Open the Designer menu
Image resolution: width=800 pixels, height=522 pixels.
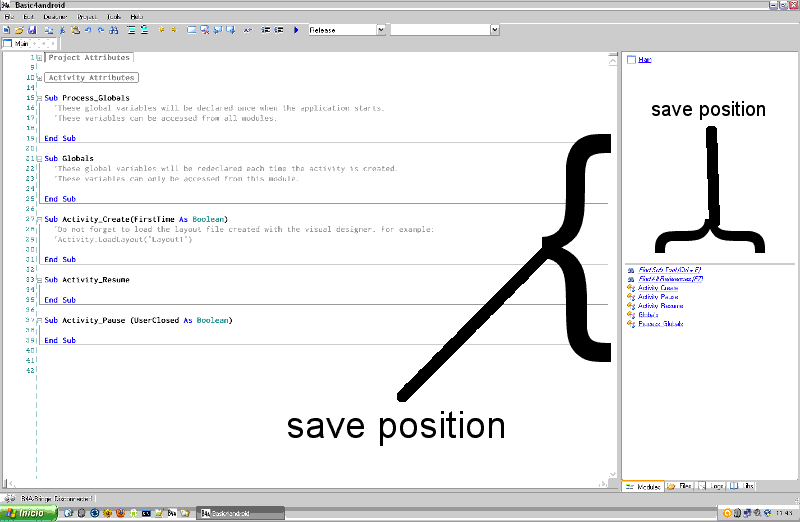coord(55,16)
